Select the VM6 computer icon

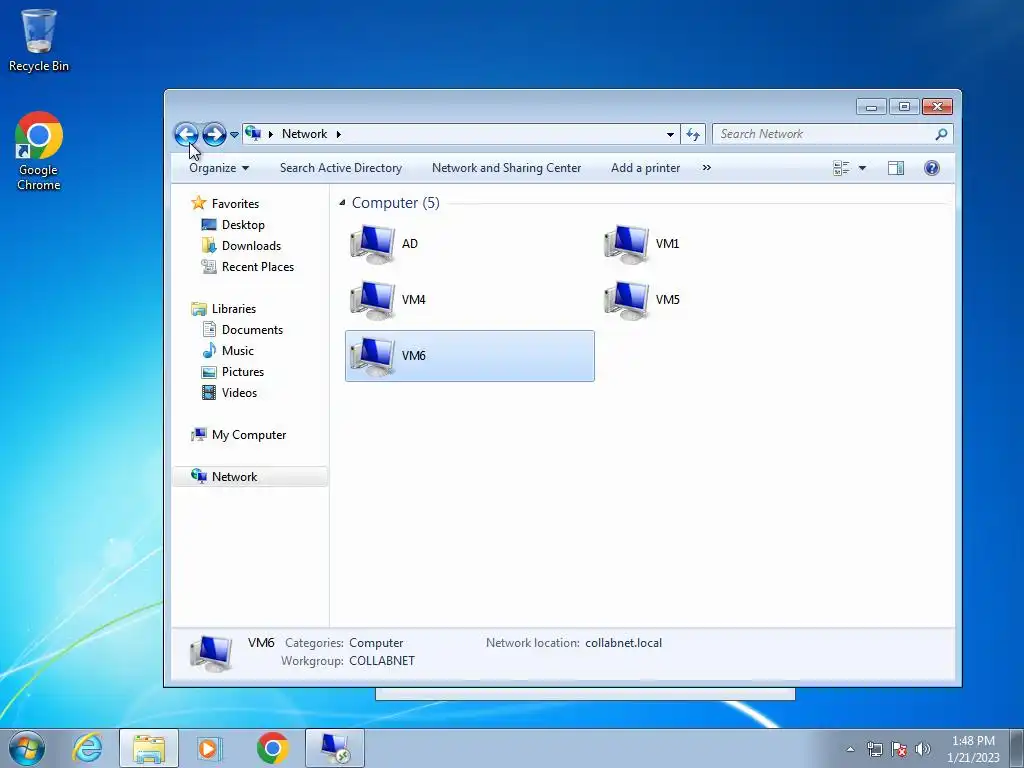click(372, 356)
